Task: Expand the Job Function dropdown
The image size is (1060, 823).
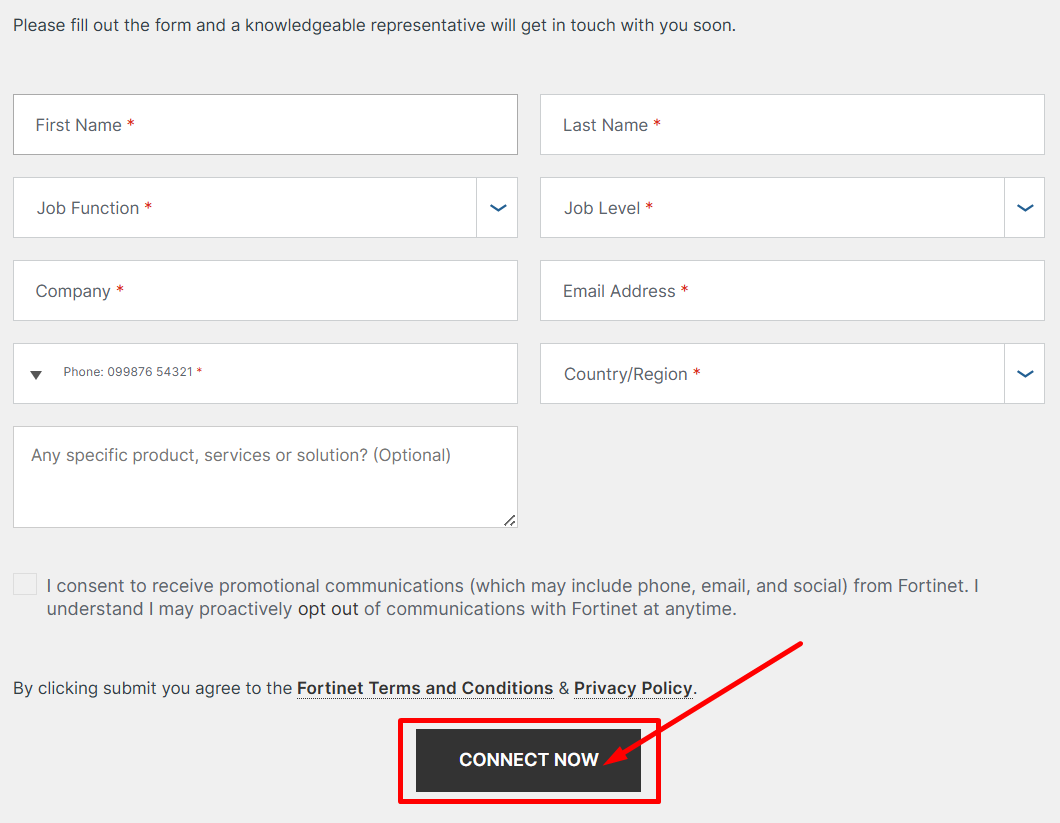Action: (245, 208)
